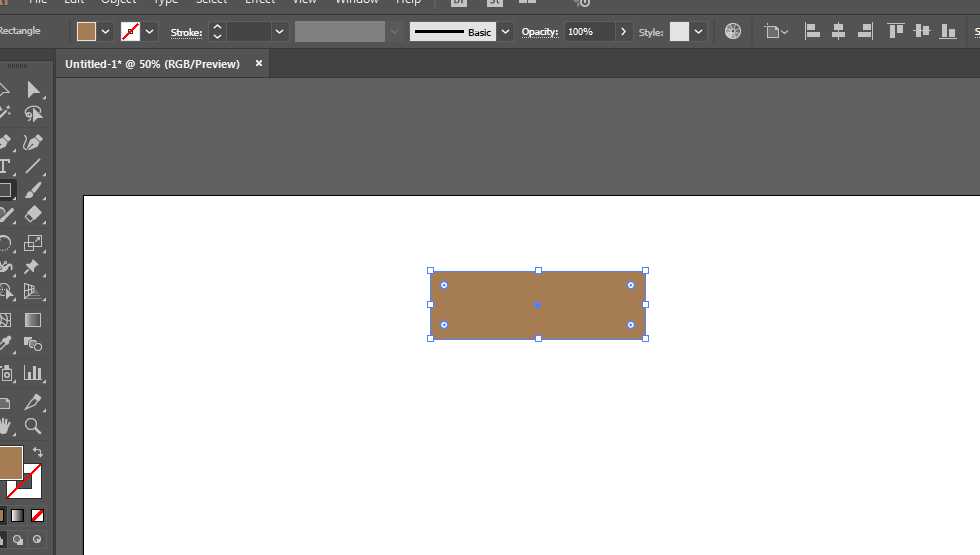Click the horizontal align left icon

tap(812, 31)
